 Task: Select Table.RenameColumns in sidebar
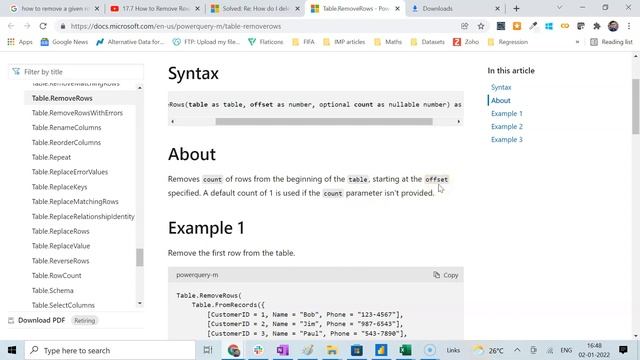coord(67,127)
